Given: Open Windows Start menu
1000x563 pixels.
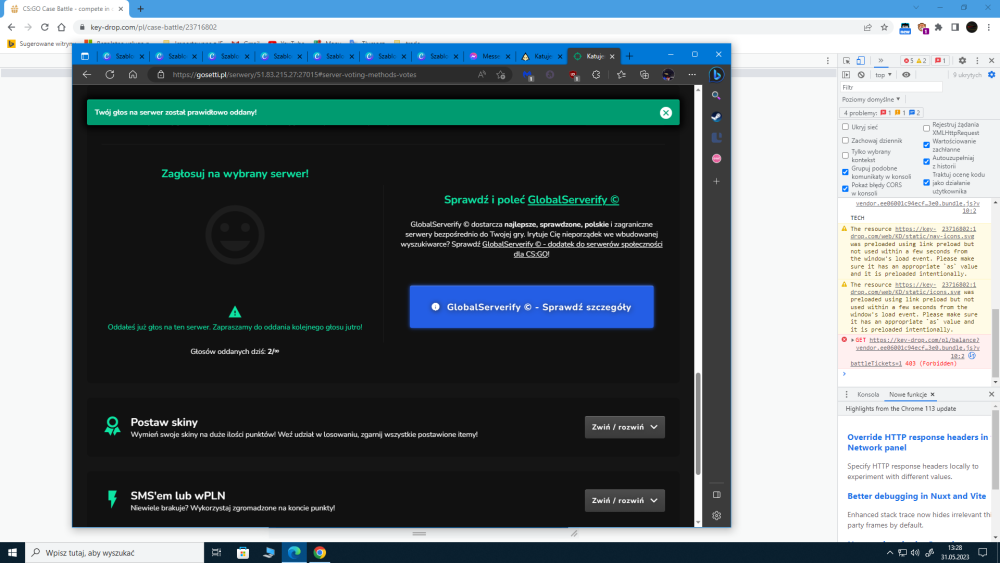Looking at the screenshot, I should [12, 553].
